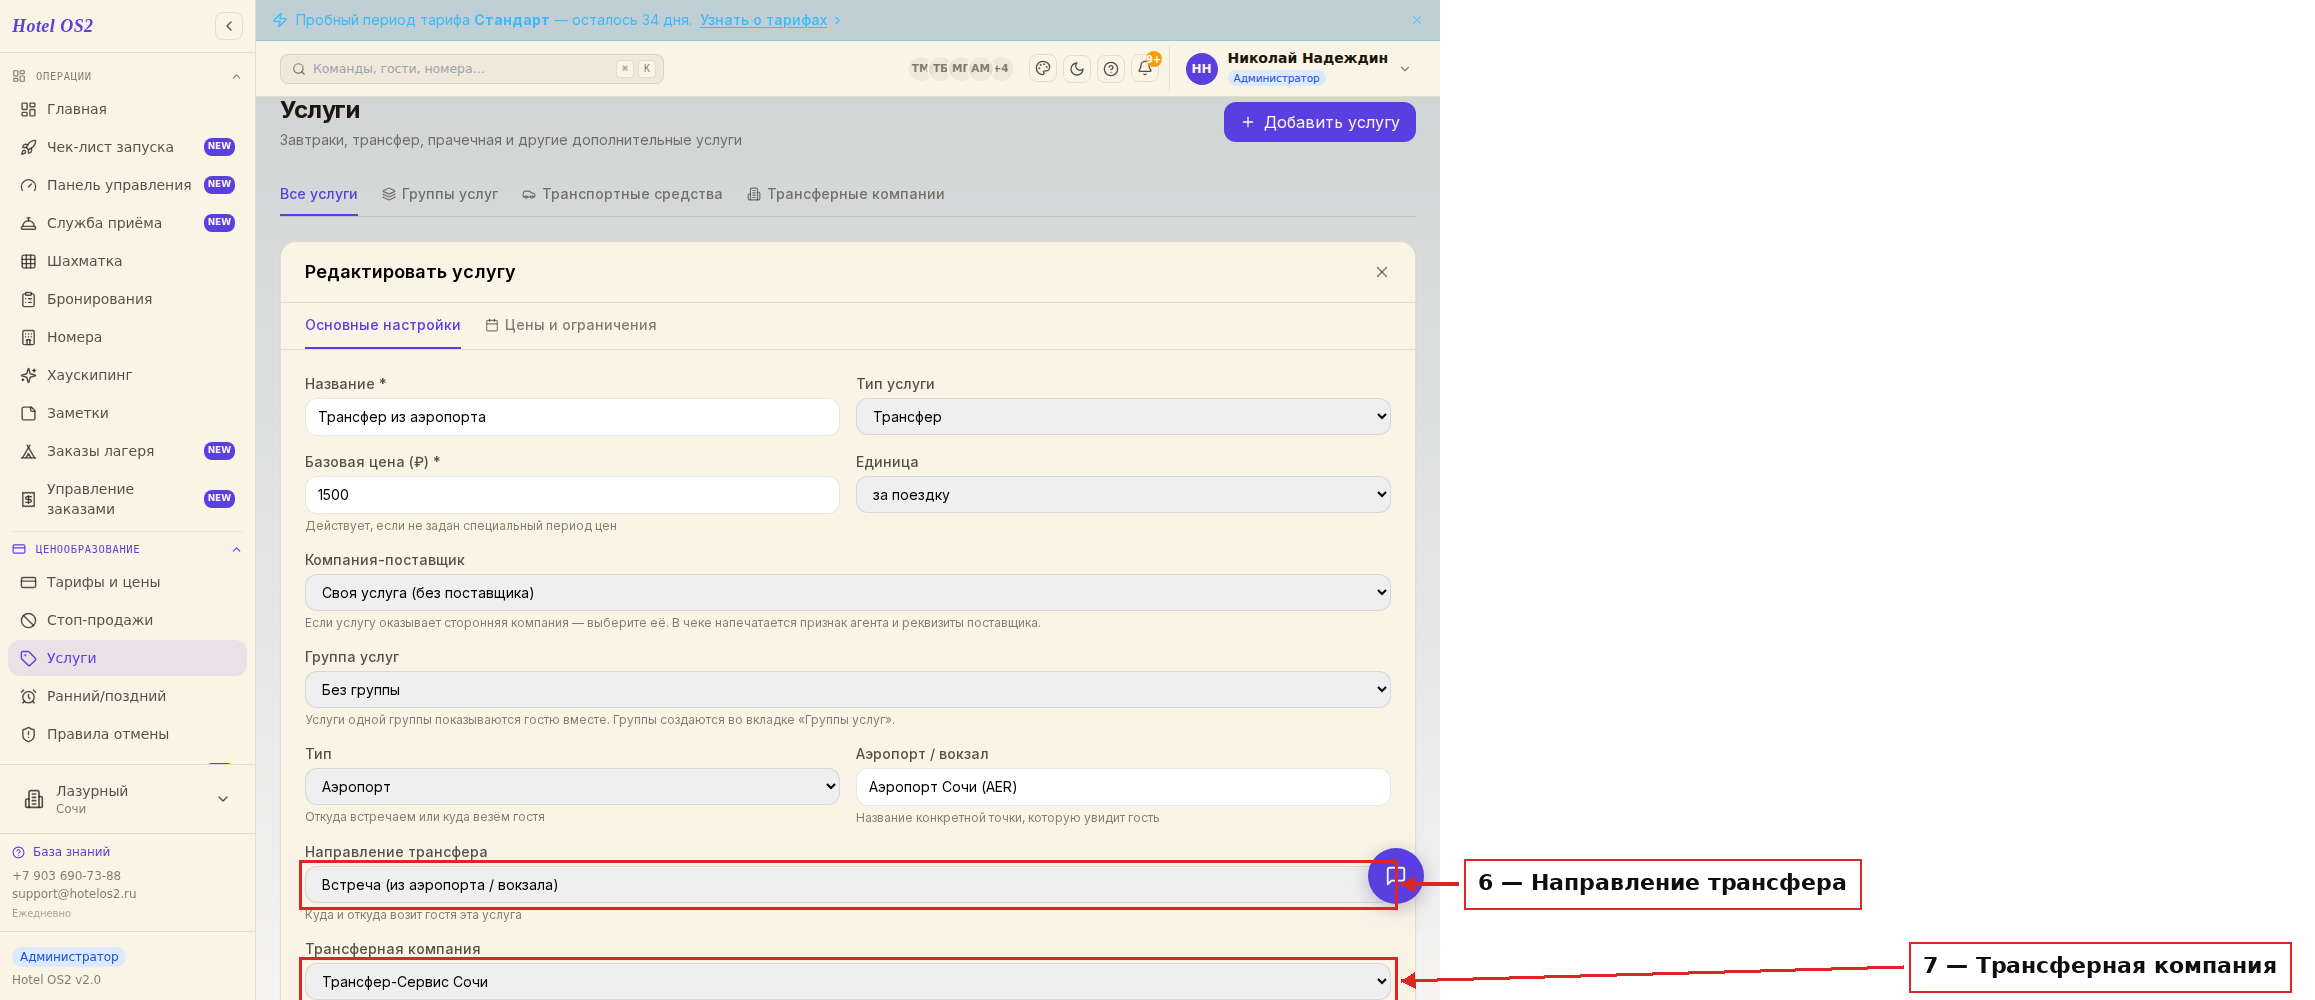Toggle dark mode moon icon
Image resolution: width=2315 pixels, height=1000 pixels.
point(1077,69)
